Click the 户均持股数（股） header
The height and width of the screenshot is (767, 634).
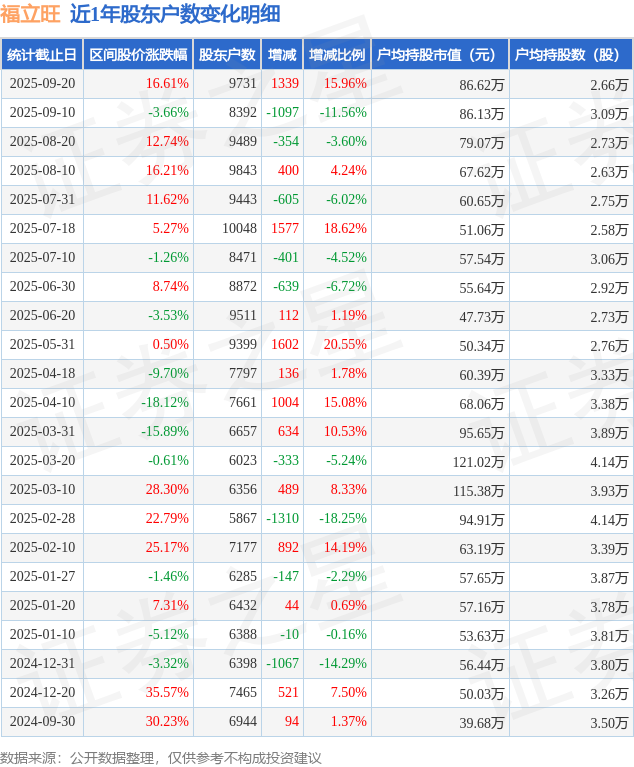[570, 55]
